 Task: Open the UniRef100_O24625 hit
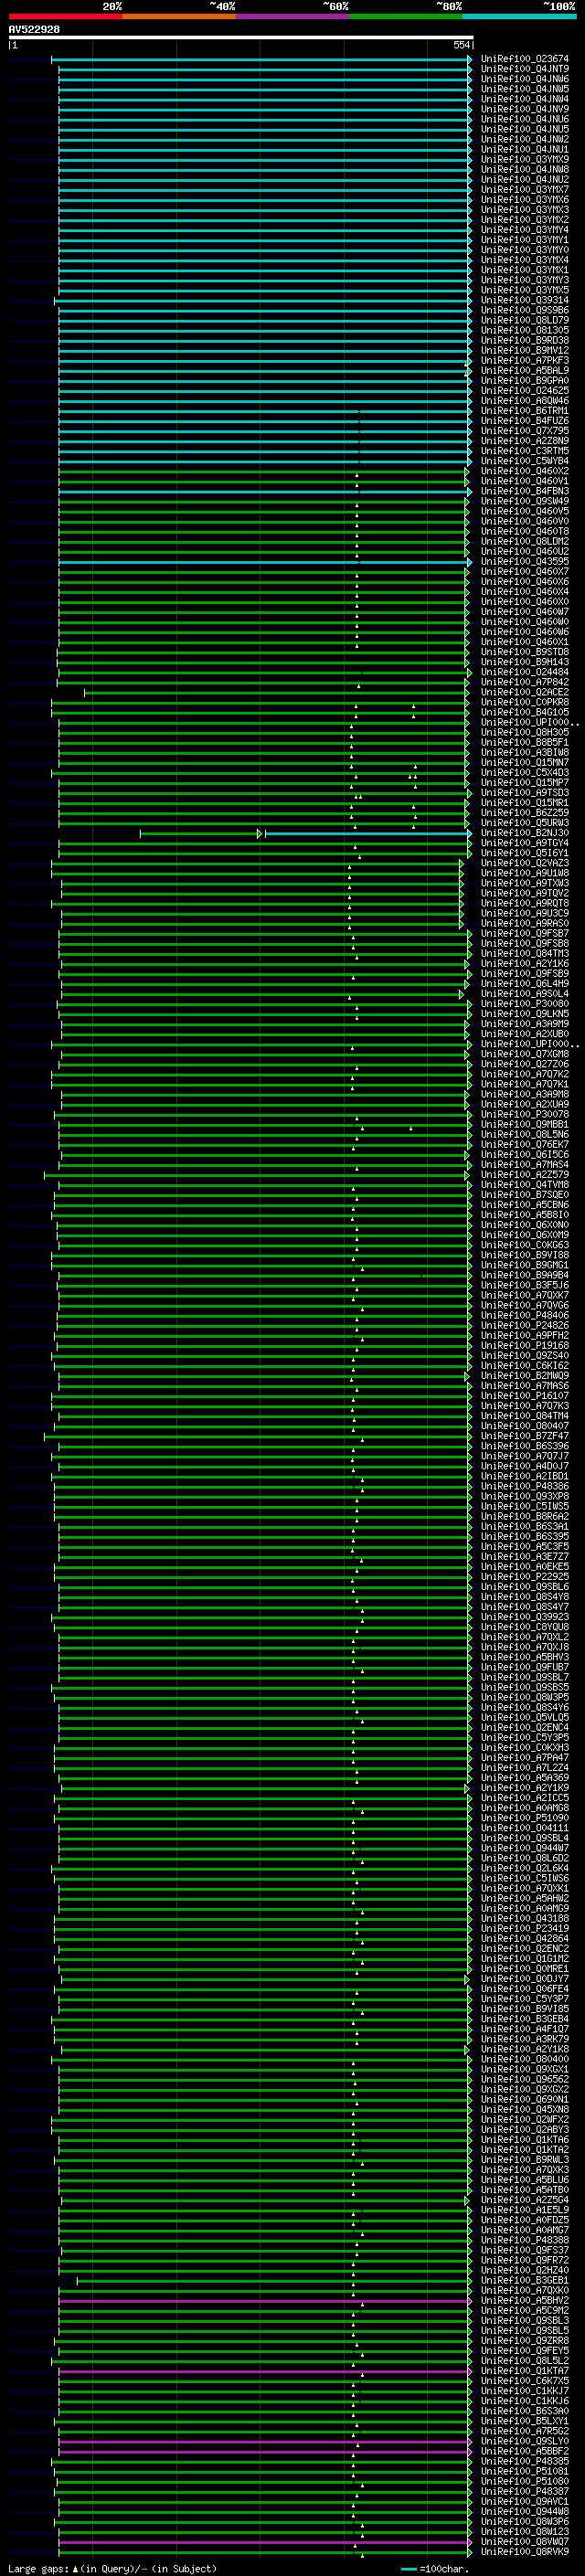click(x=524, y=391)
